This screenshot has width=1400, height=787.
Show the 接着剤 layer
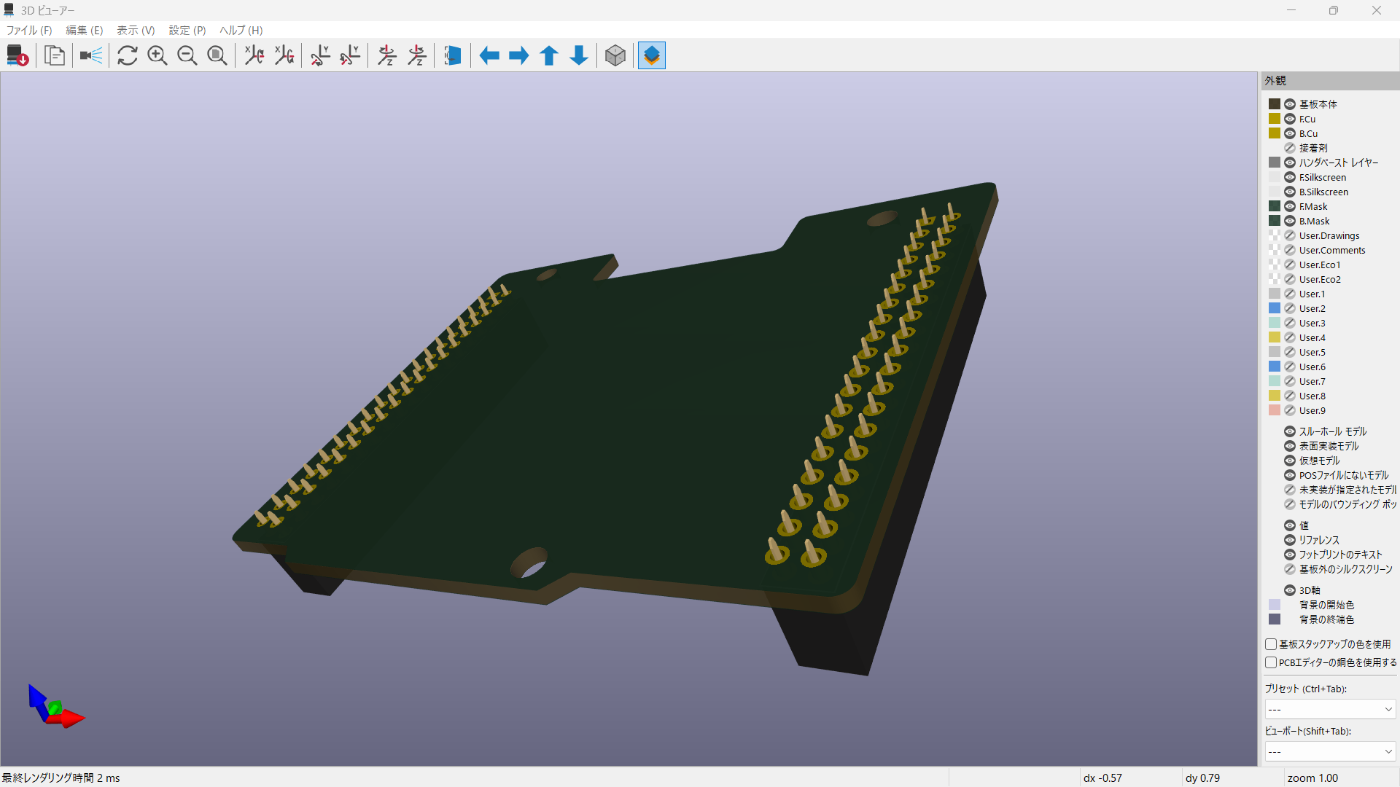(1290, 148)
